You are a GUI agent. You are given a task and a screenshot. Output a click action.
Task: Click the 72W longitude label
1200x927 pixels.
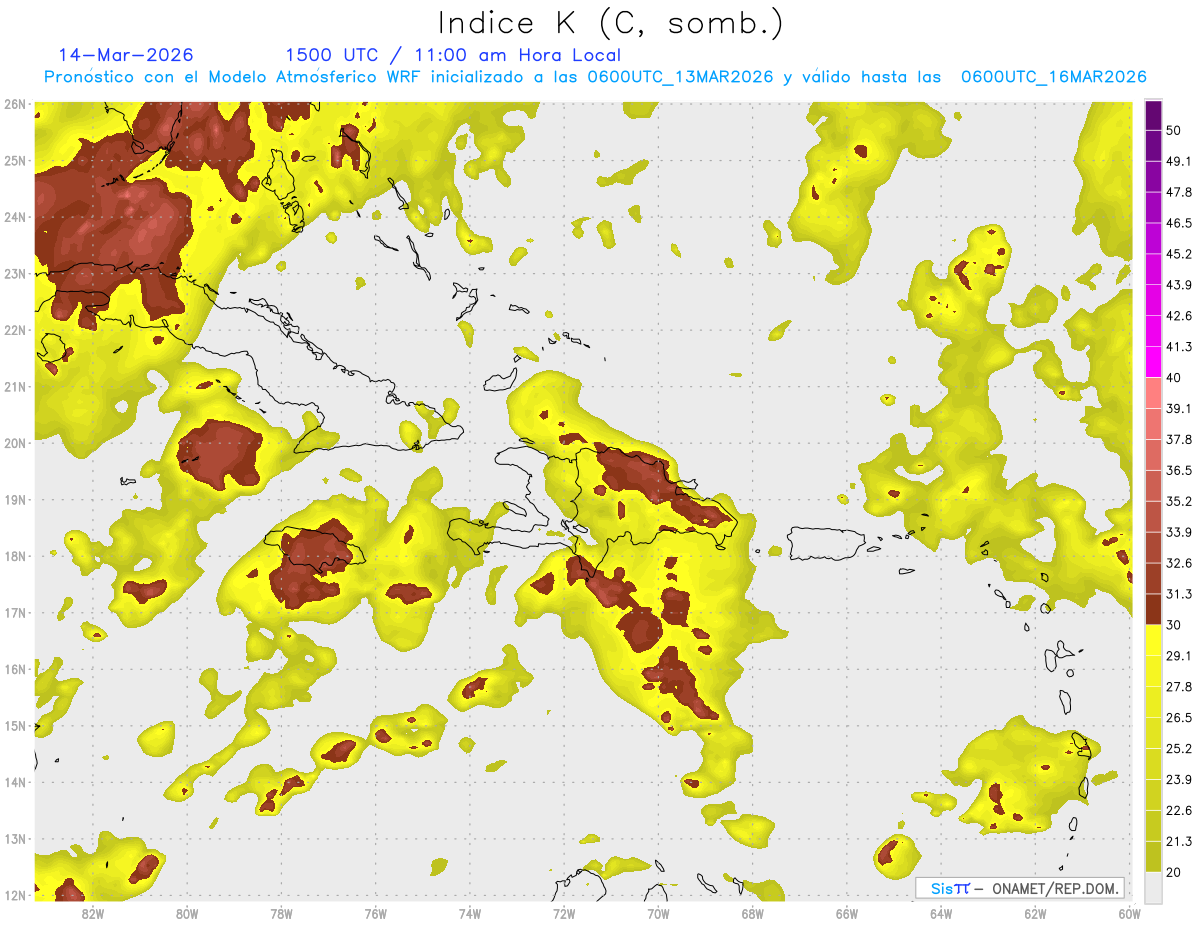[x=564, y=914]
